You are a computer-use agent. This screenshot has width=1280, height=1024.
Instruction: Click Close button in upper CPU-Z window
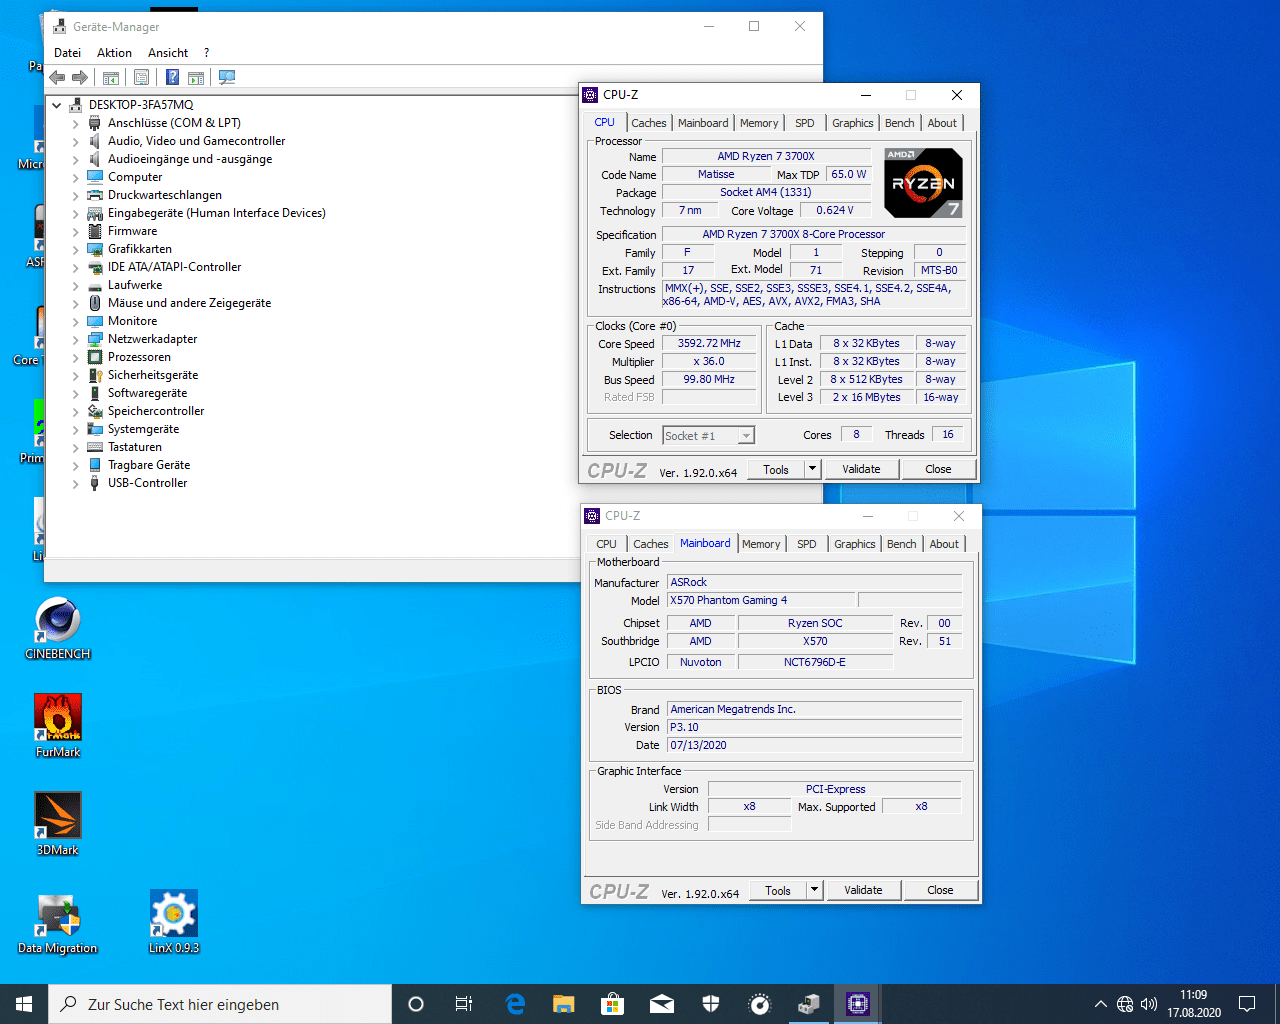tap(938, 469)
